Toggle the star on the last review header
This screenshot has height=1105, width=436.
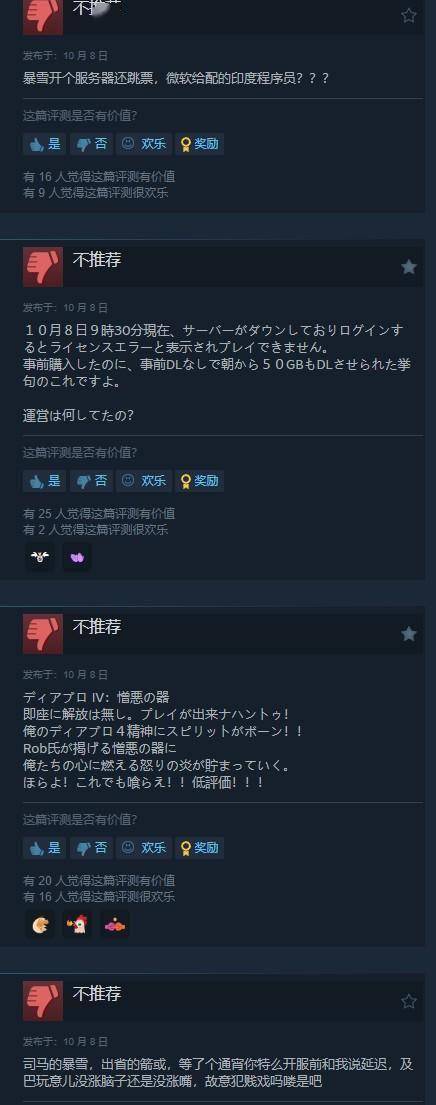(409, 1001)
